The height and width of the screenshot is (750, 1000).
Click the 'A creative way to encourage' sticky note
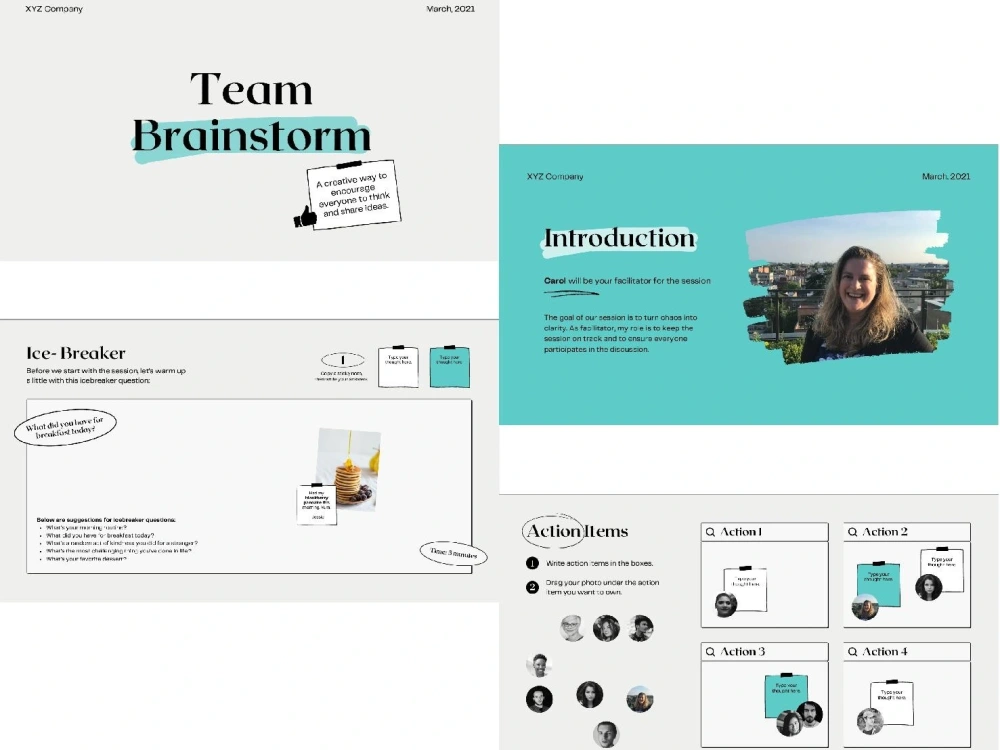(354, 195)
